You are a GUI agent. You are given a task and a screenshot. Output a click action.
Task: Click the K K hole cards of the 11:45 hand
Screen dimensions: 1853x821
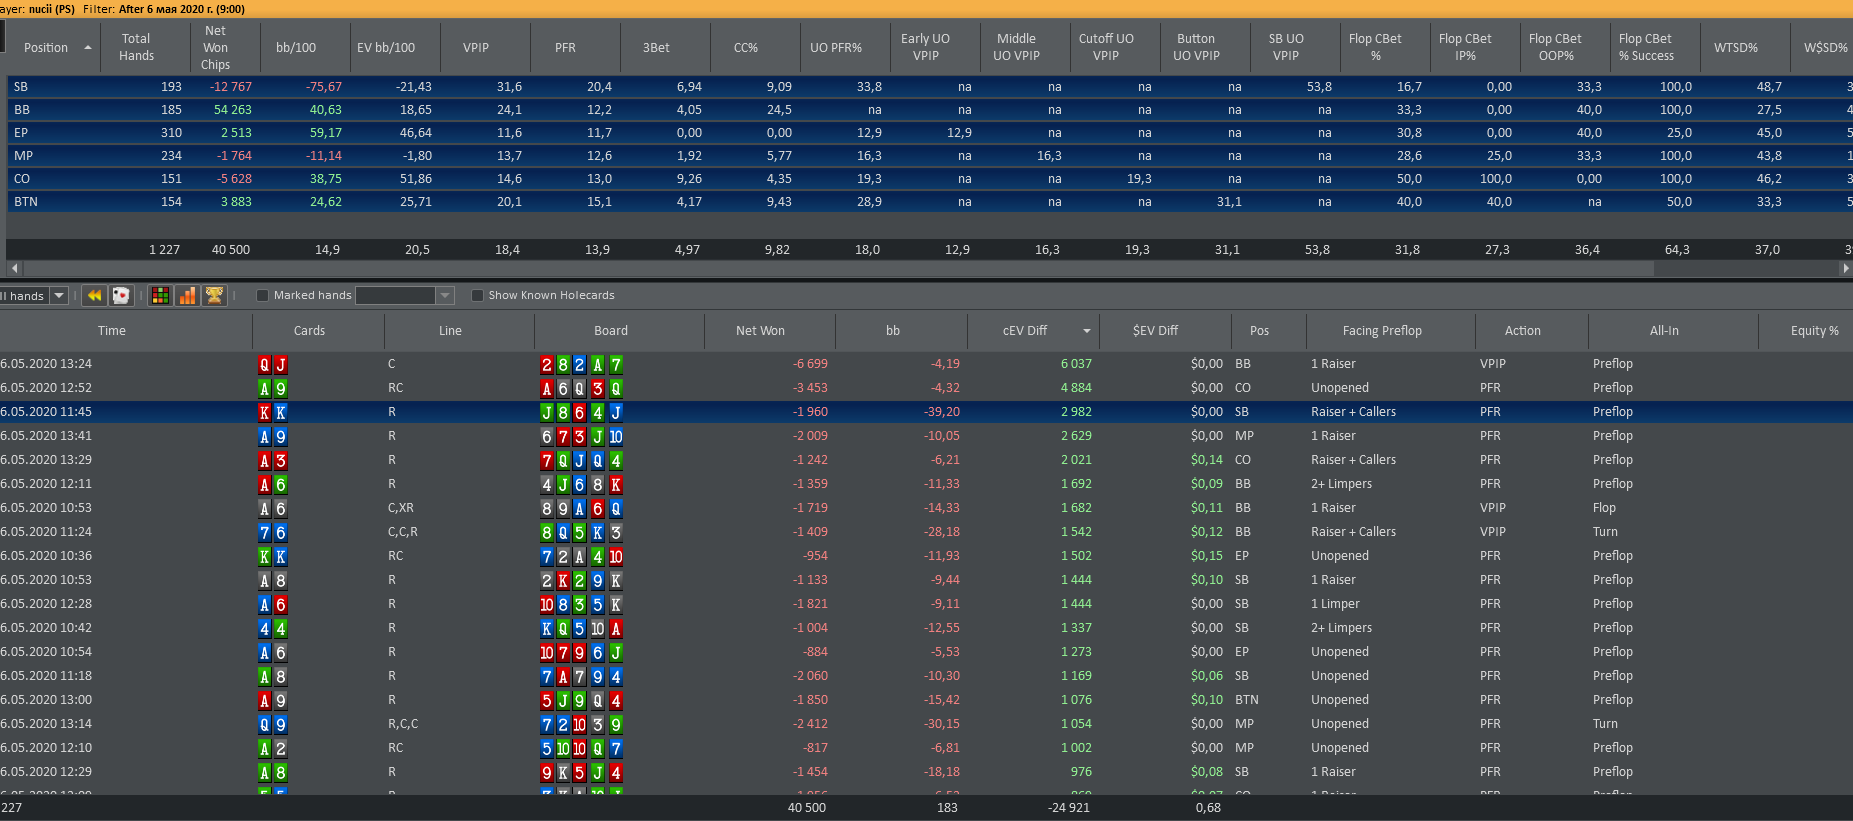point(273,412)
